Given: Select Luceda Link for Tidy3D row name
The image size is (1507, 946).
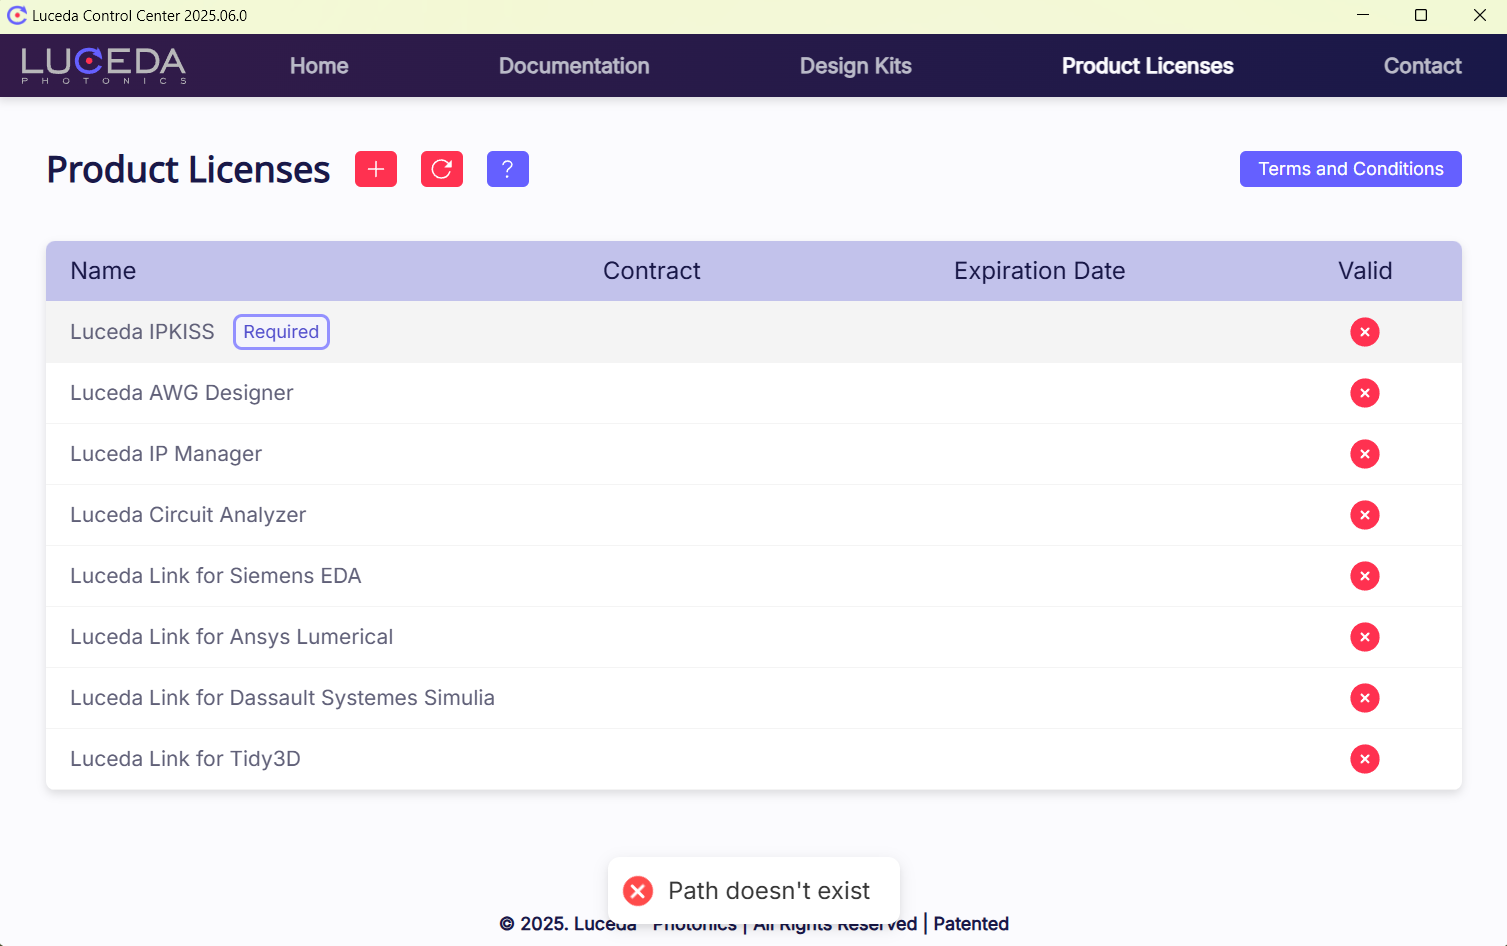Looking at the screenshot, I should pos(185,759).
